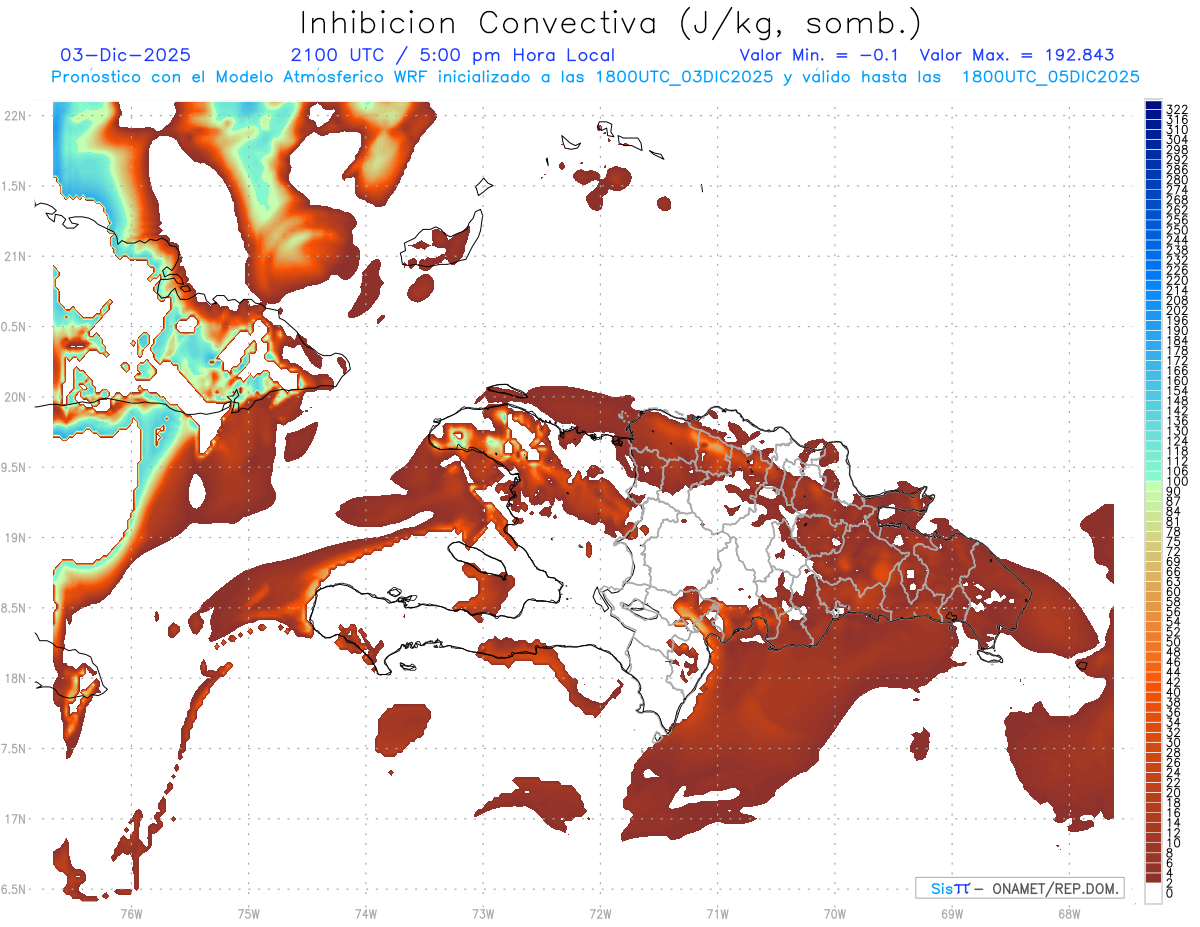This screenshot has height=927, width=1200.
Task: Click the '21N' latitude label
Action: [17, 256]
